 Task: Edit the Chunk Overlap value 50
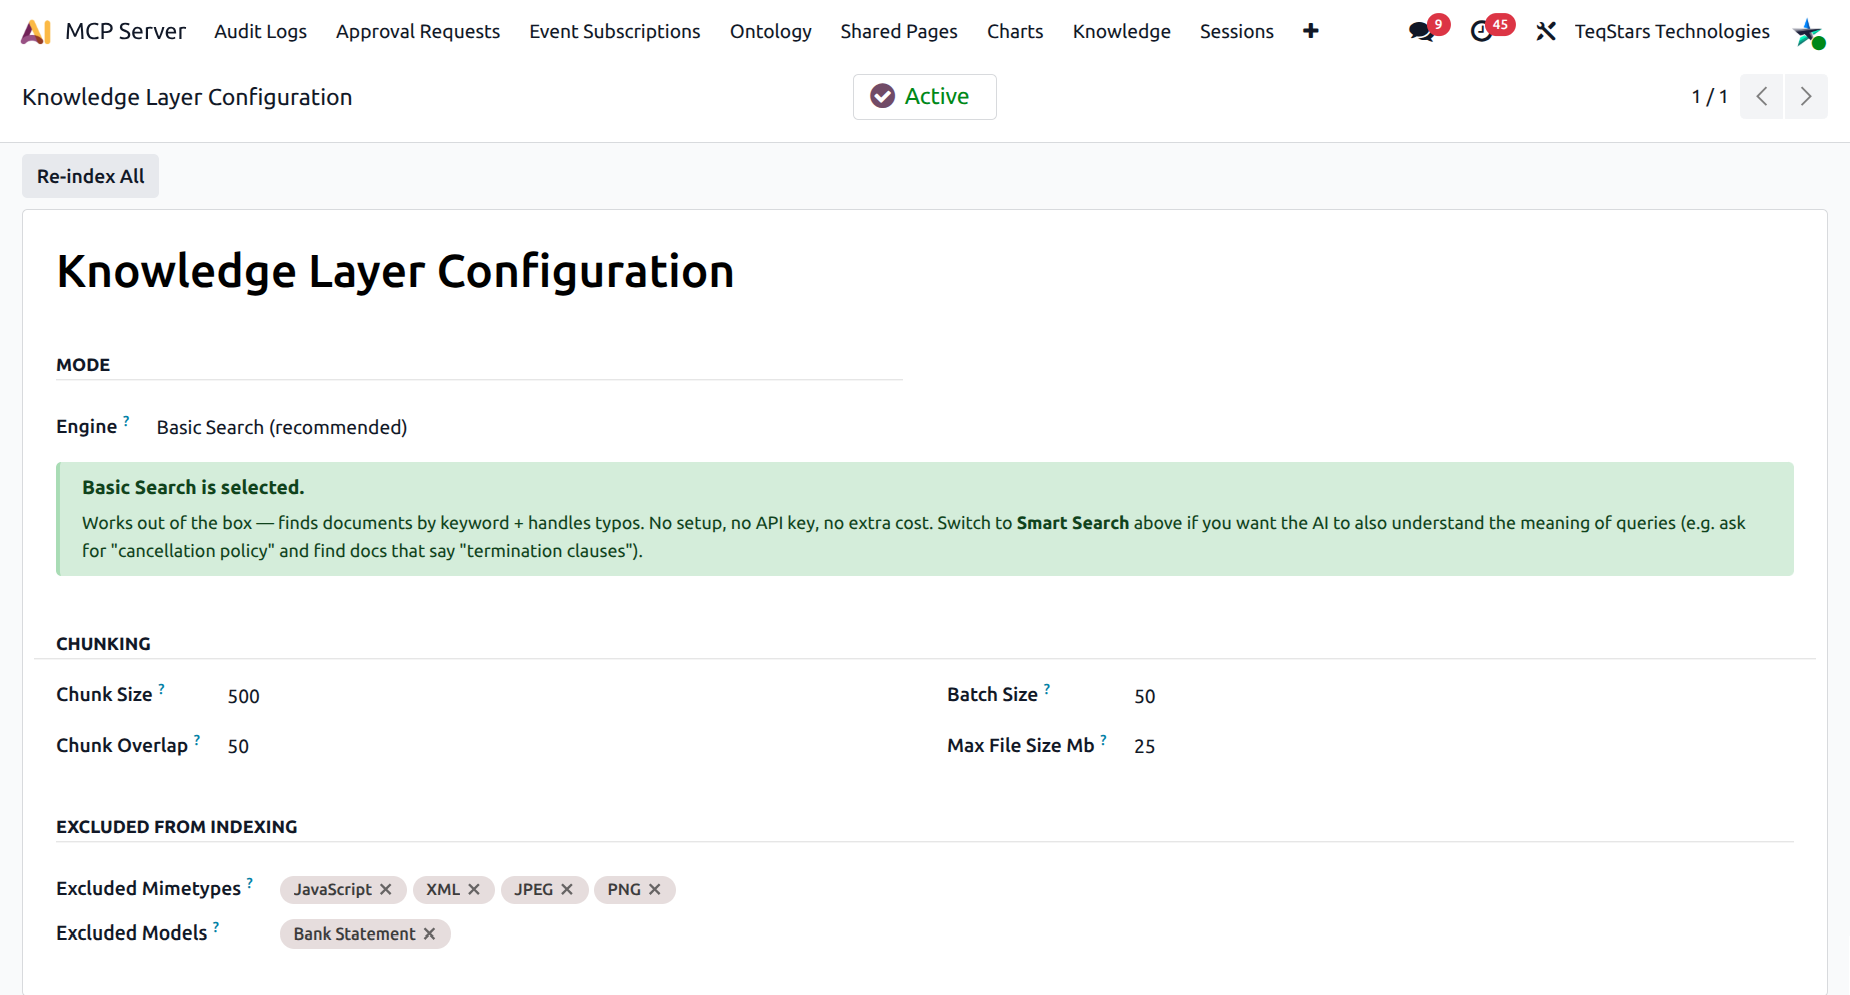238,746
